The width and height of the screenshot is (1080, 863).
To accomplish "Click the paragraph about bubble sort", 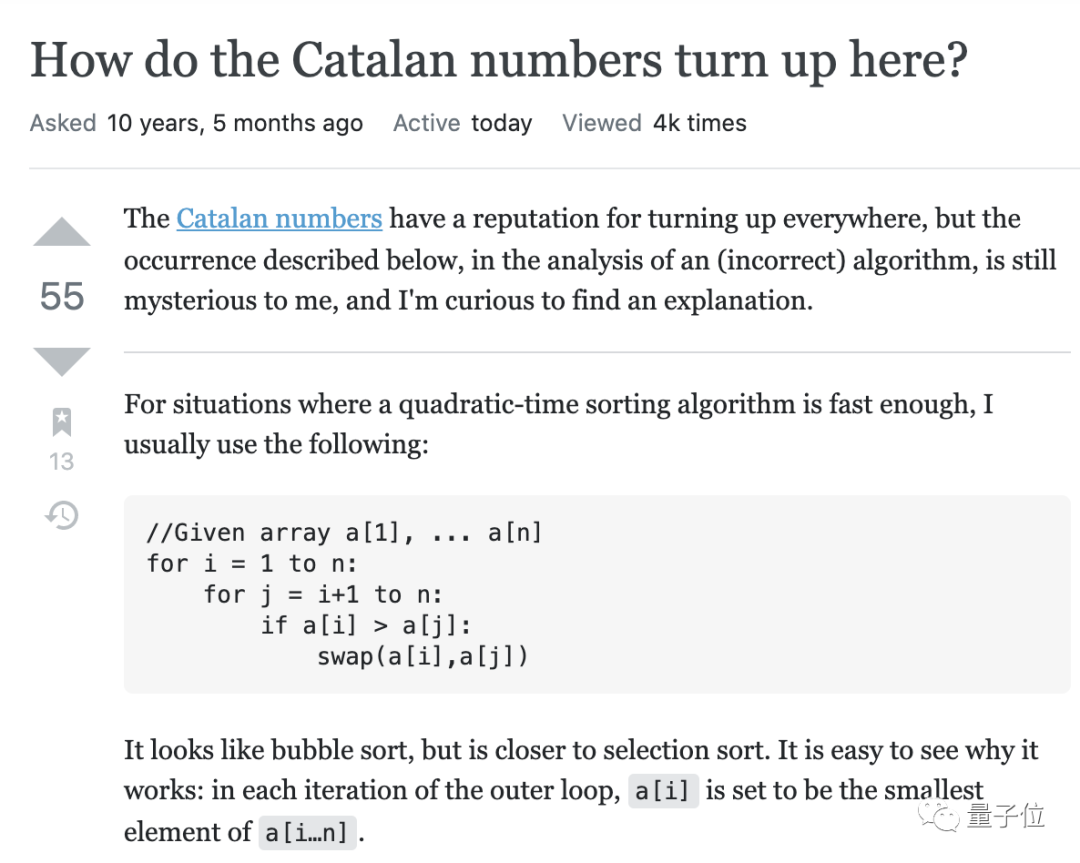I will click(x=581, y=791).
